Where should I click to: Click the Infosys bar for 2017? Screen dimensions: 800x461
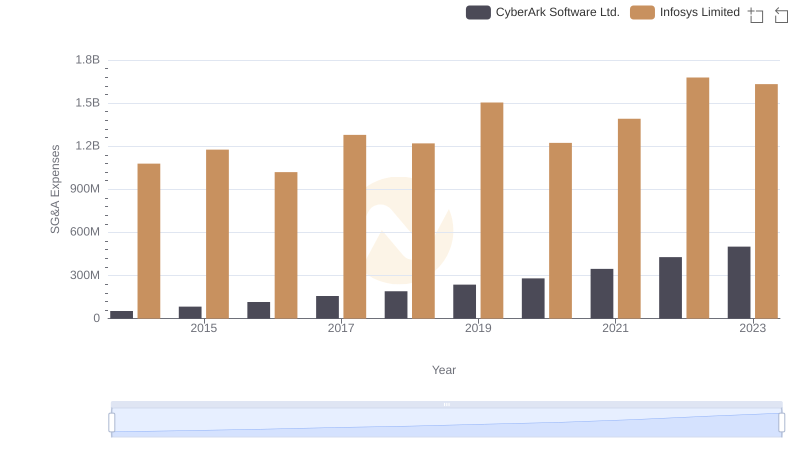(x=355, y=226)
